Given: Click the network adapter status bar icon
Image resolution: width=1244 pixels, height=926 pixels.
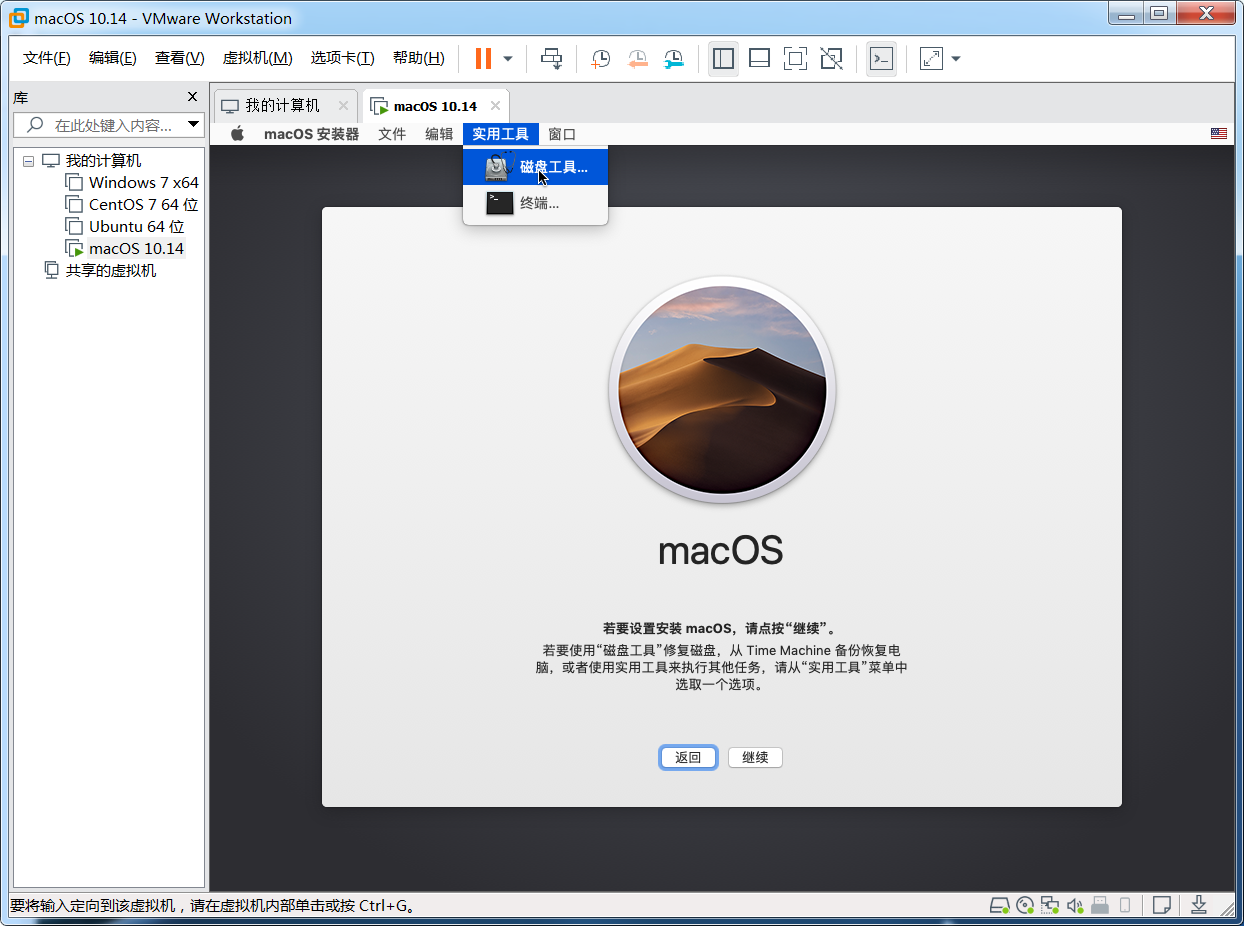Looking at the screenshot, I should pyautogui.click(x=1050, y=905).
